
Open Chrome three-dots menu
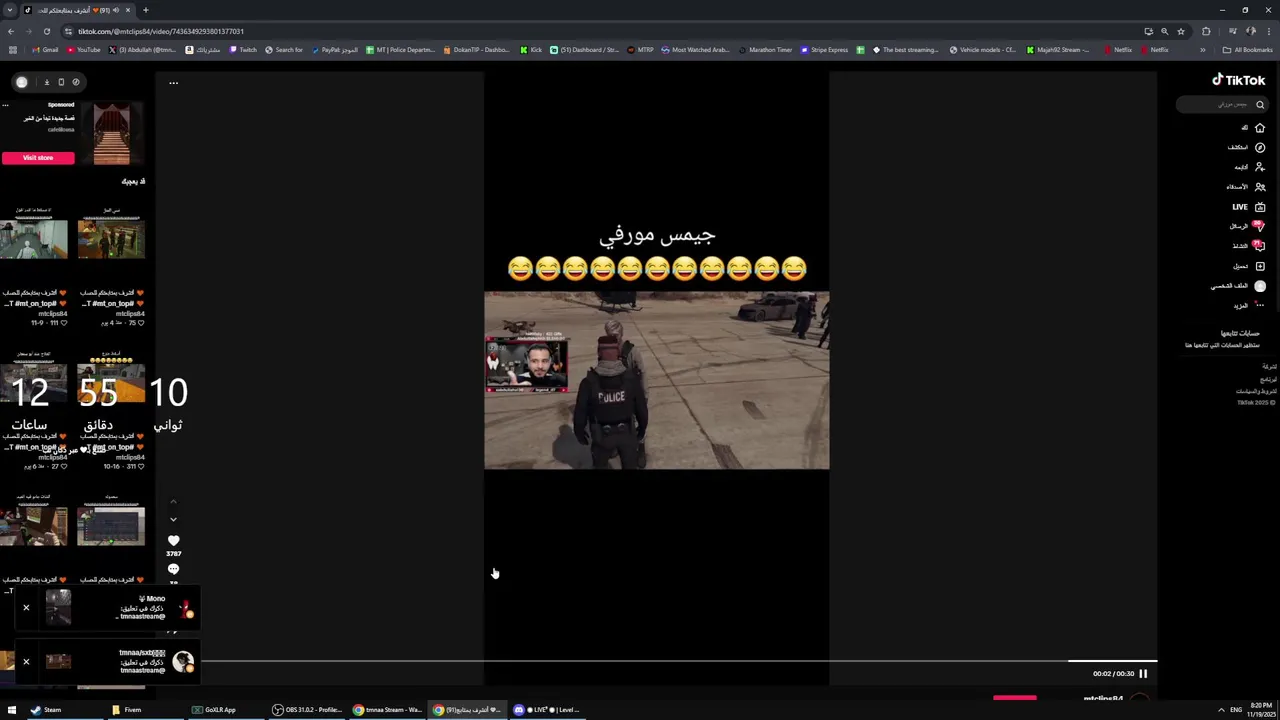[1267, 31]
